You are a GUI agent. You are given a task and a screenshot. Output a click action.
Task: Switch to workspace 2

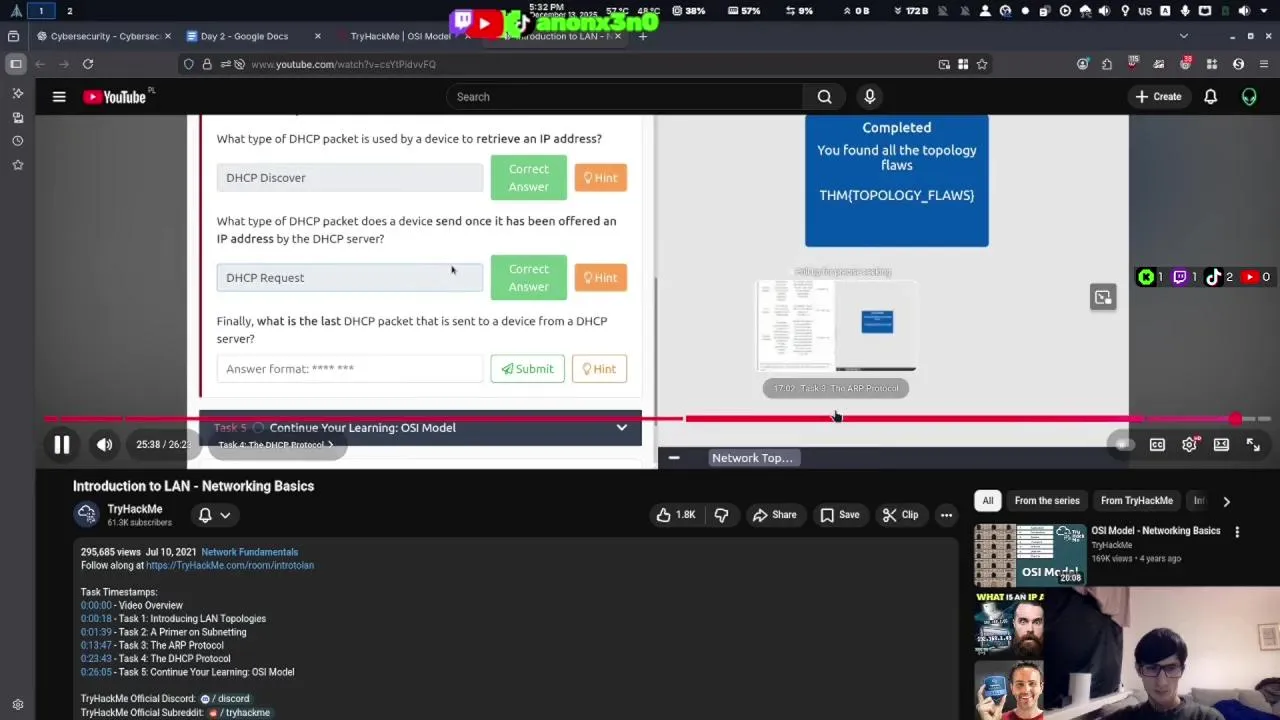pyautogui.click(x=69, y=11)
